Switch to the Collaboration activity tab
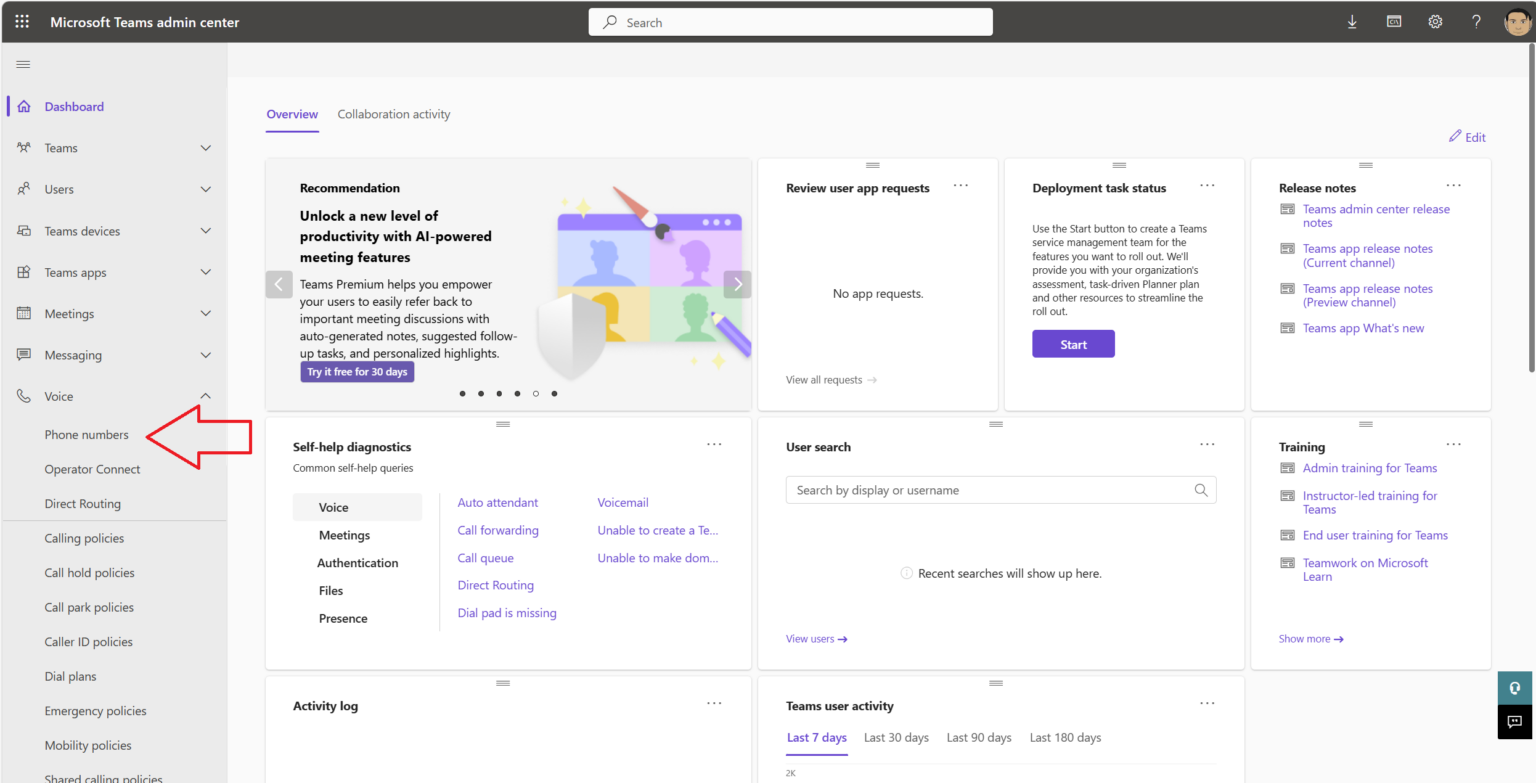This screenshot has height=783, width=1536. (x=394, y=114)
